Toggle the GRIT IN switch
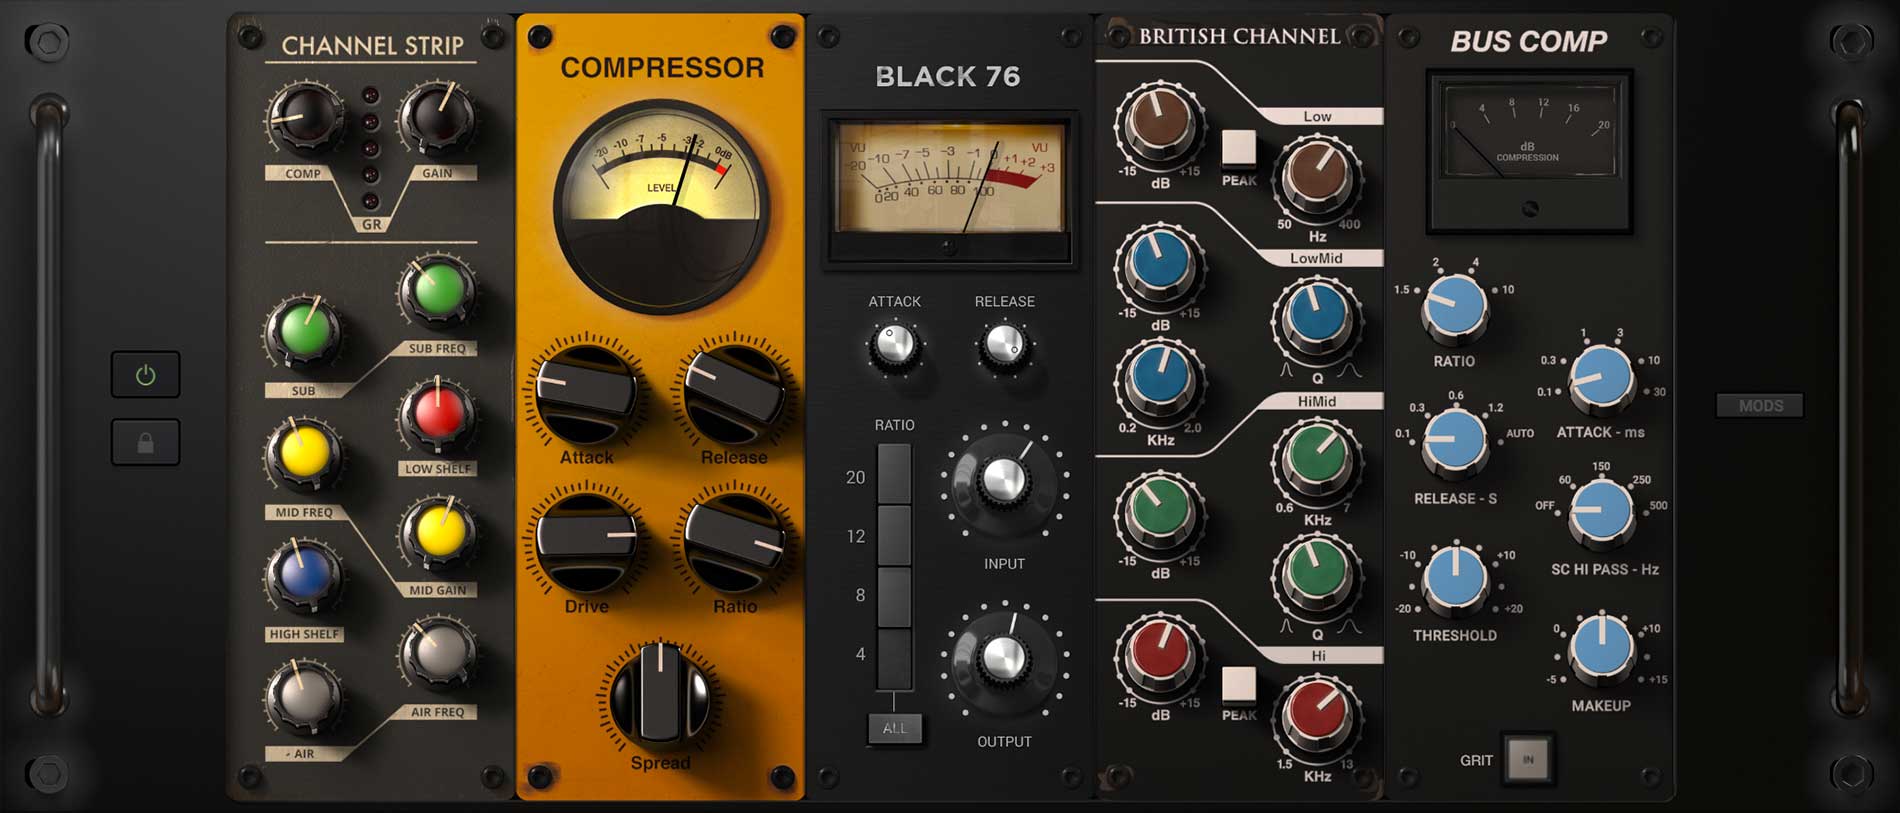The image size is (1900, 813). point(1528,759)
